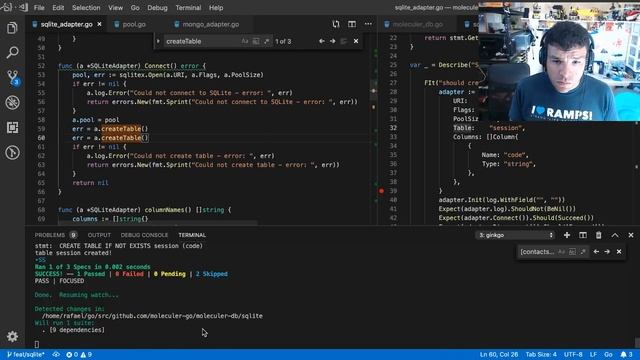Click the editor horizontal scrollbar
This screenshot has width=640, height=360.
(x=157, y=223)
